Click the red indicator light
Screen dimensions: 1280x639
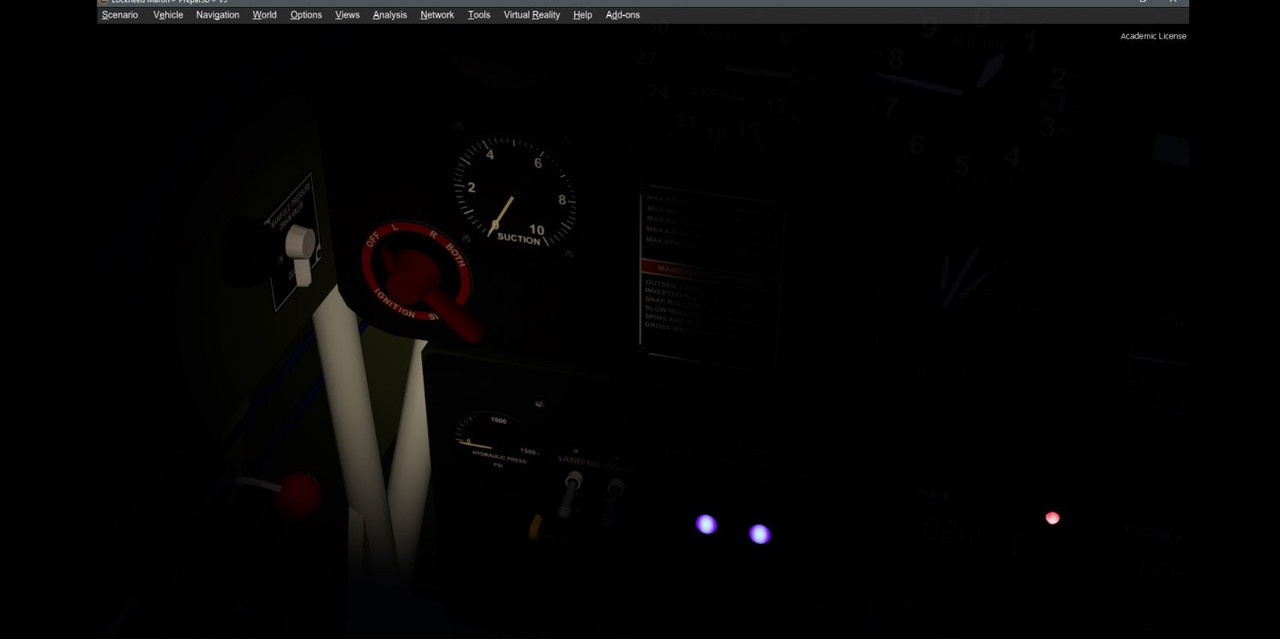coord(1052,518)
